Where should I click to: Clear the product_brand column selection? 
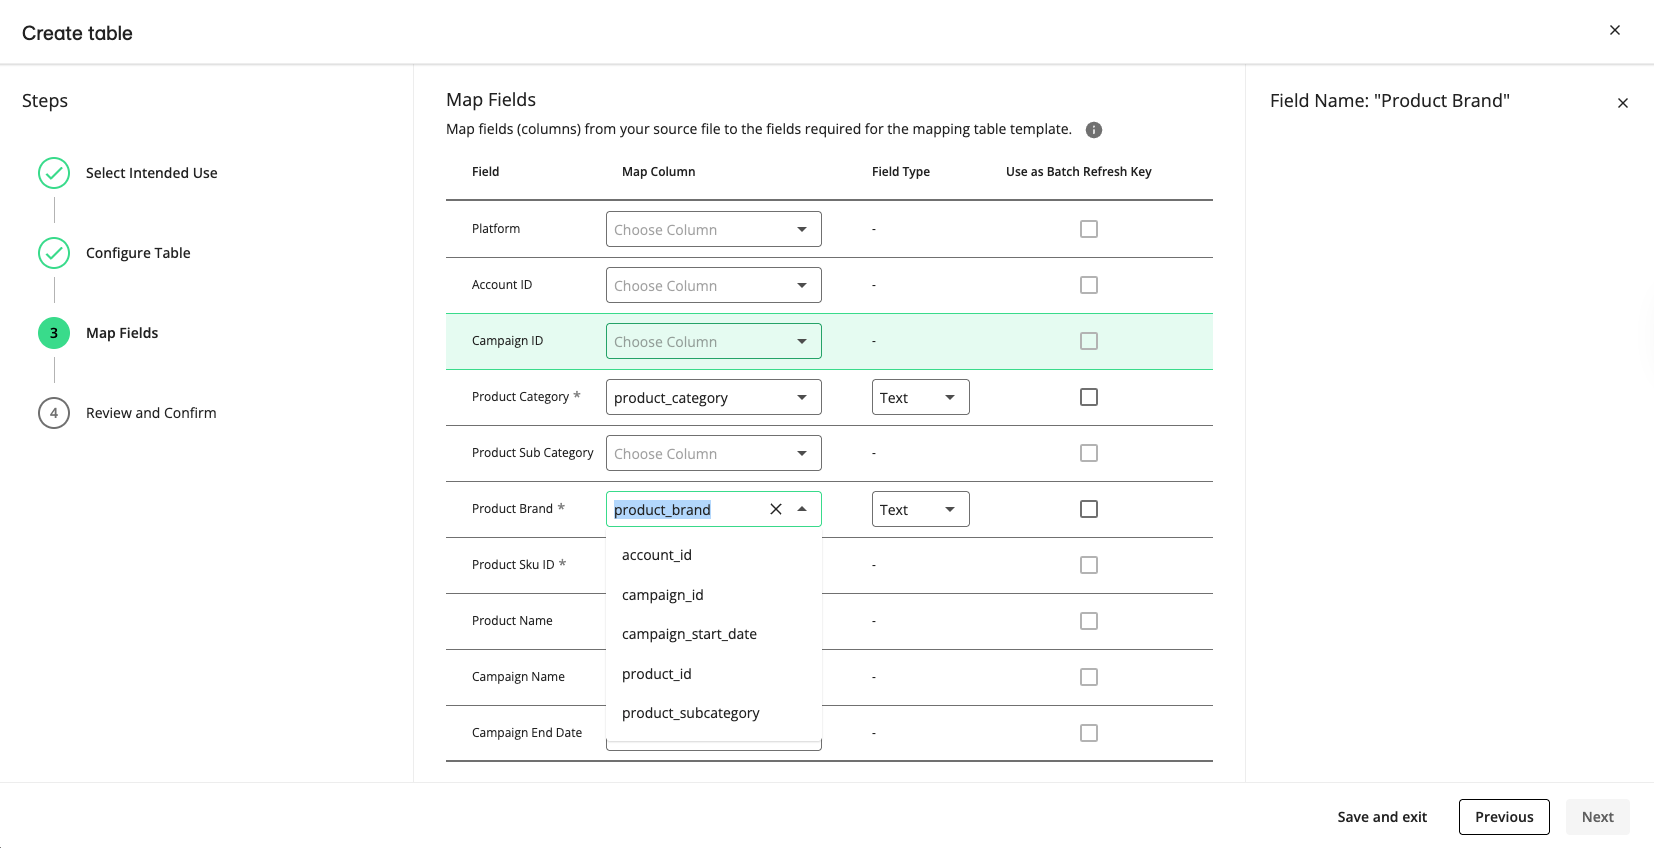775,509
